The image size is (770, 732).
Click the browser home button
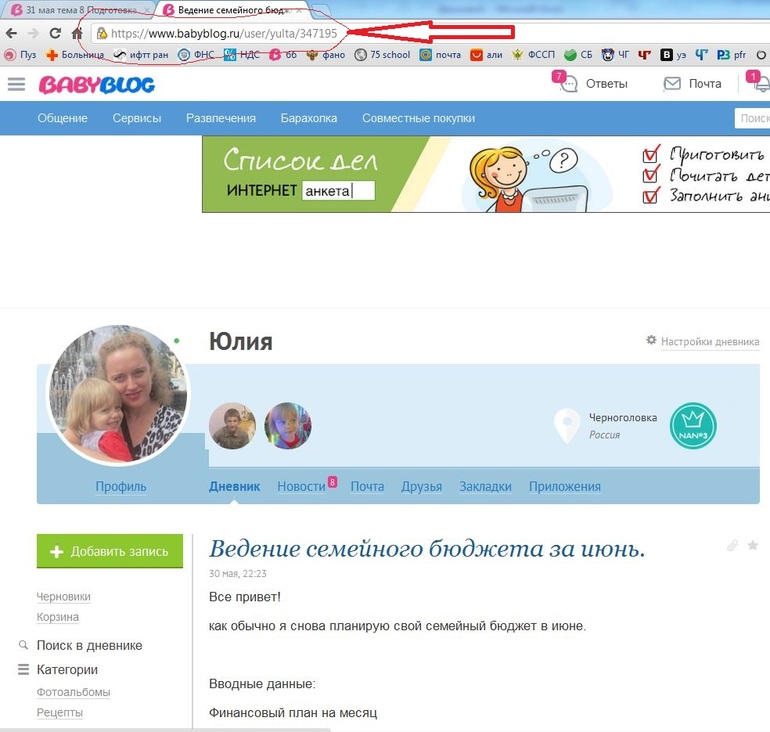[77, 33]
